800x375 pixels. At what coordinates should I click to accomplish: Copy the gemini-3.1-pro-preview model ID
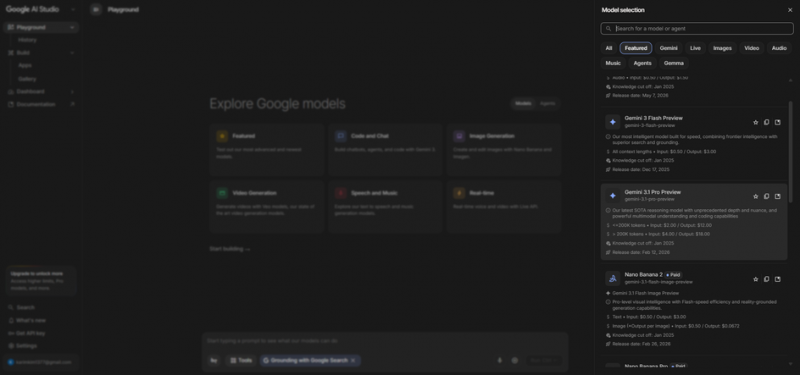766,196
